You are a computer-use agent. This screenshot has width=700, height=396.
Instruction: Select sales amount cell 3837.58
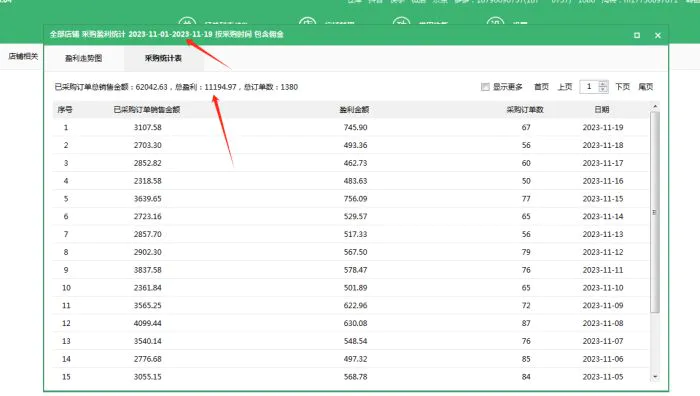click(x=147, y=270)
